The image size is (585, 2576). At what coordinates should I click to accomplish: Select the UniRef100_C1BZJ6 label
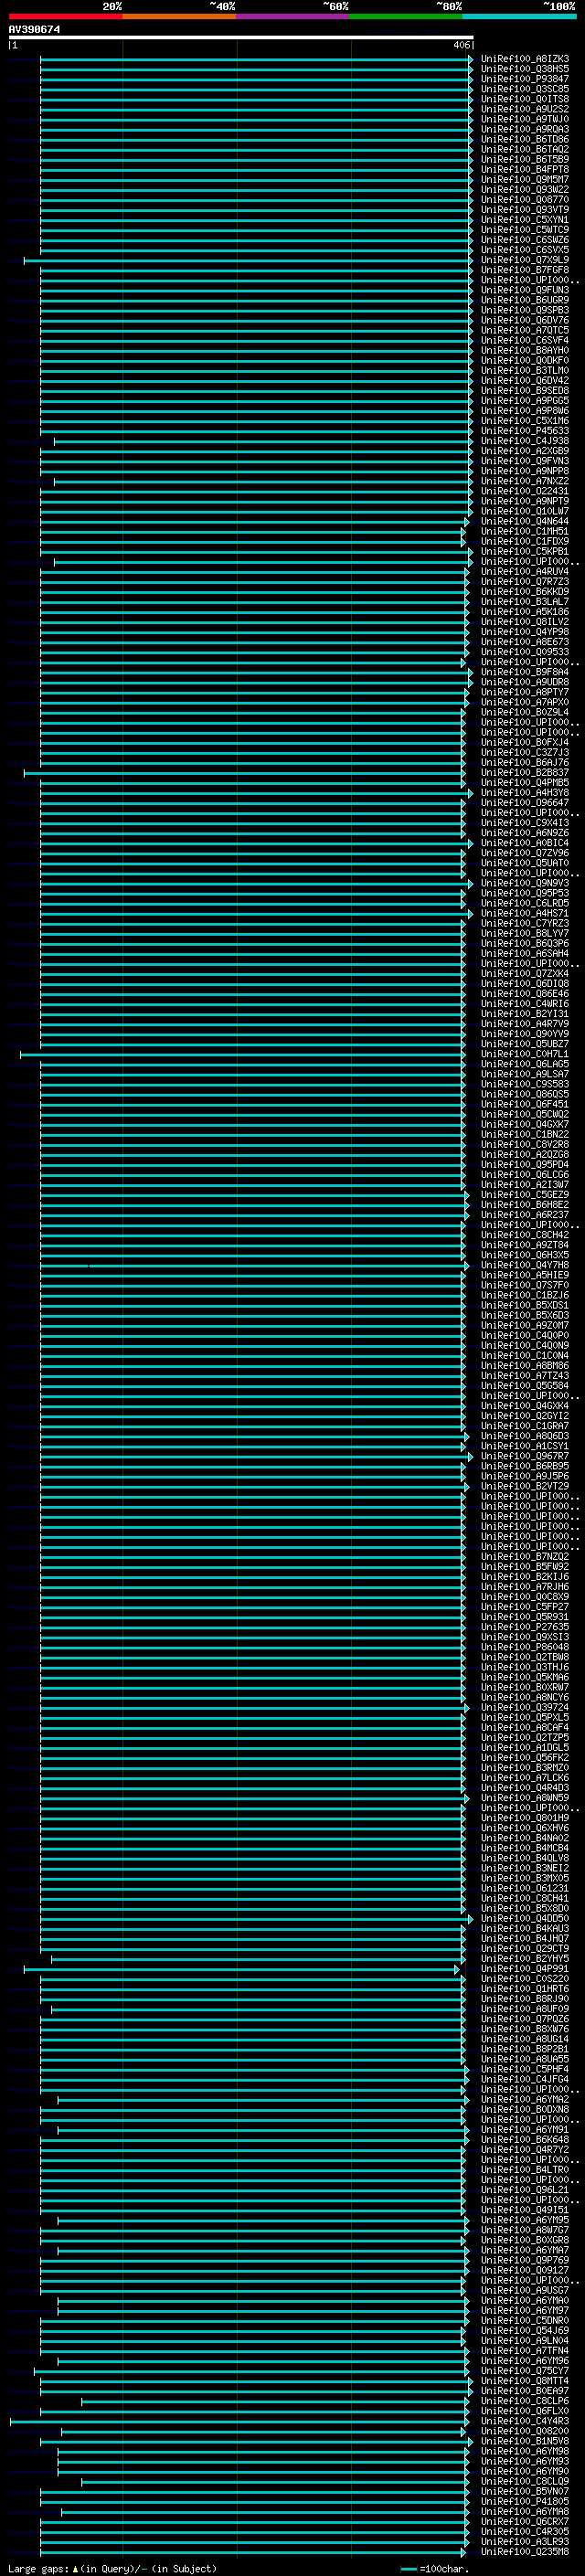524,1295
